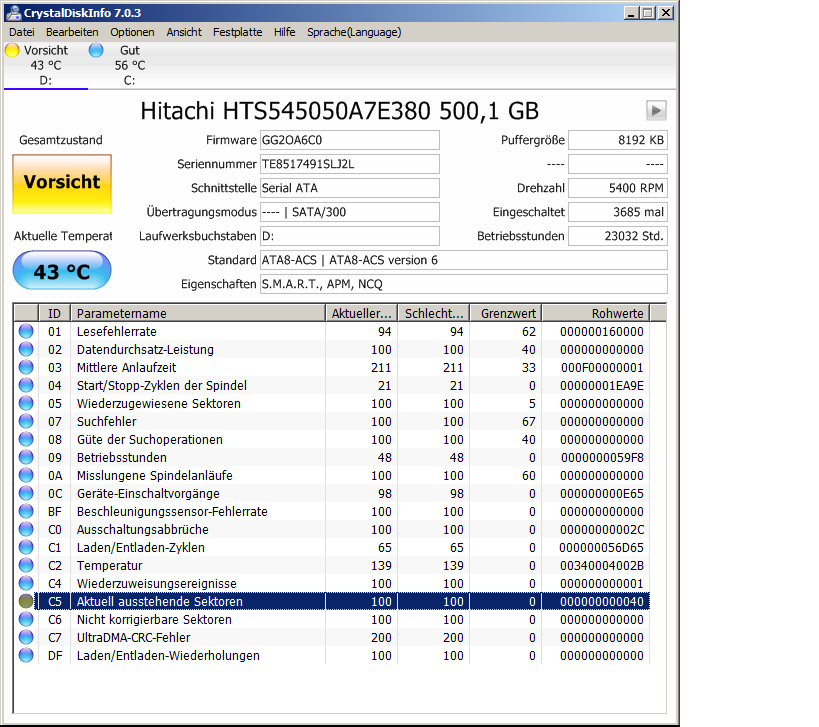The image size is (819, 727).
Task: Select the Lesefehlerrate row text
Action: [116, 332]
